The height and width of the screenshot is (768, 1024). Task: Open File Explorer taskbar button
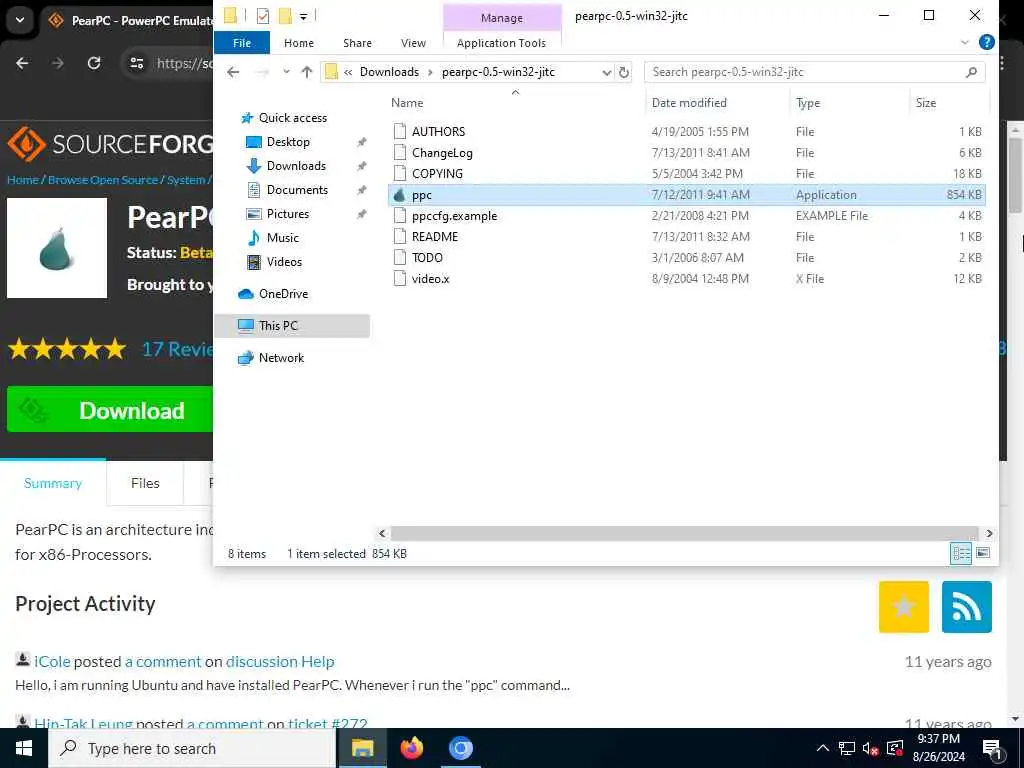coord(362,748)
